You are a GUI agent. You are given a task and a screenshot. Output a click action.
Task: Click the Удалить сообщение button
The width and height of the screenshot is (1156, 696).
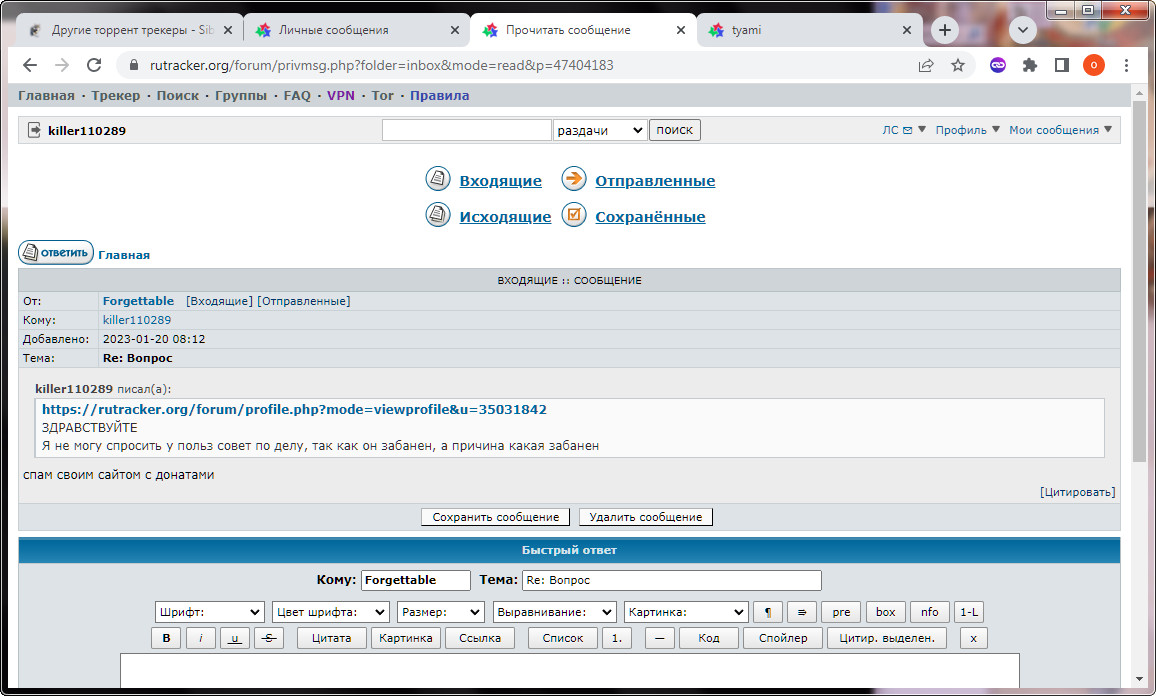[x=646, y=517]
